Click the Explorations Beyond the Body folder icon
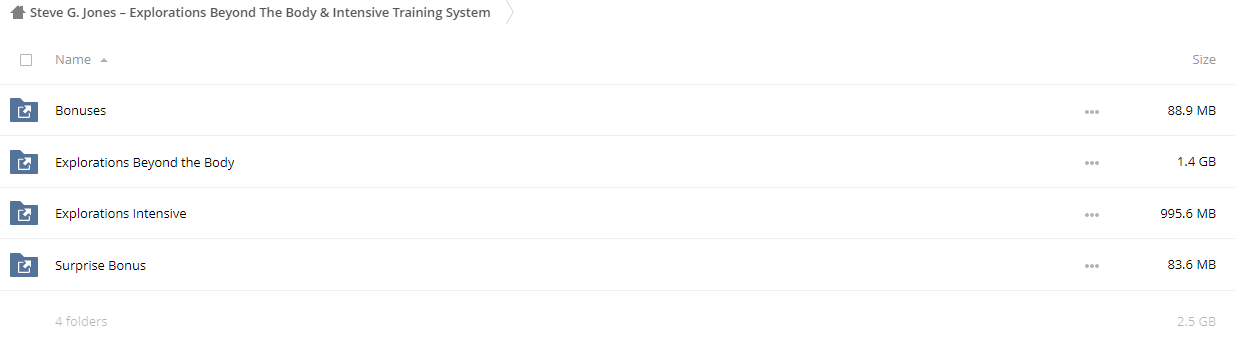 pos(24,162)
